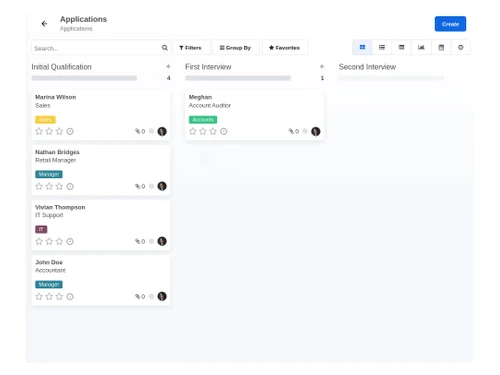
Task: Open attachments on Vivian Thompson card
Action: (140, 241)
